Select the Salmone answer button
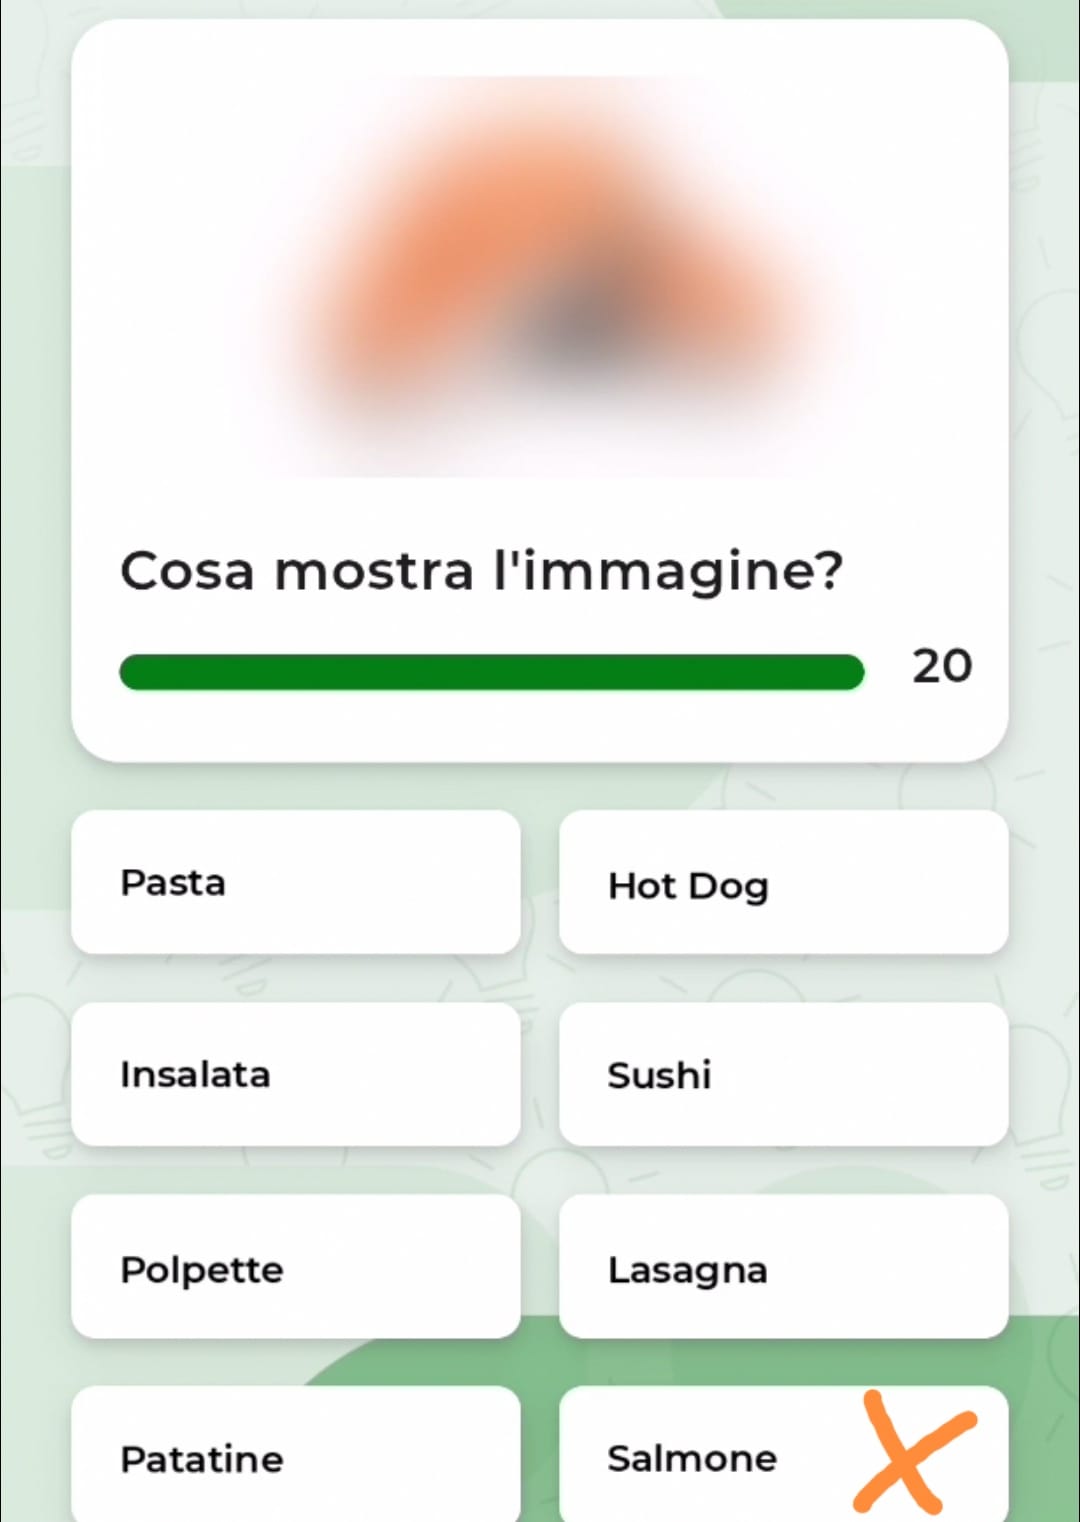1080x1522 pixels. 783,1455
